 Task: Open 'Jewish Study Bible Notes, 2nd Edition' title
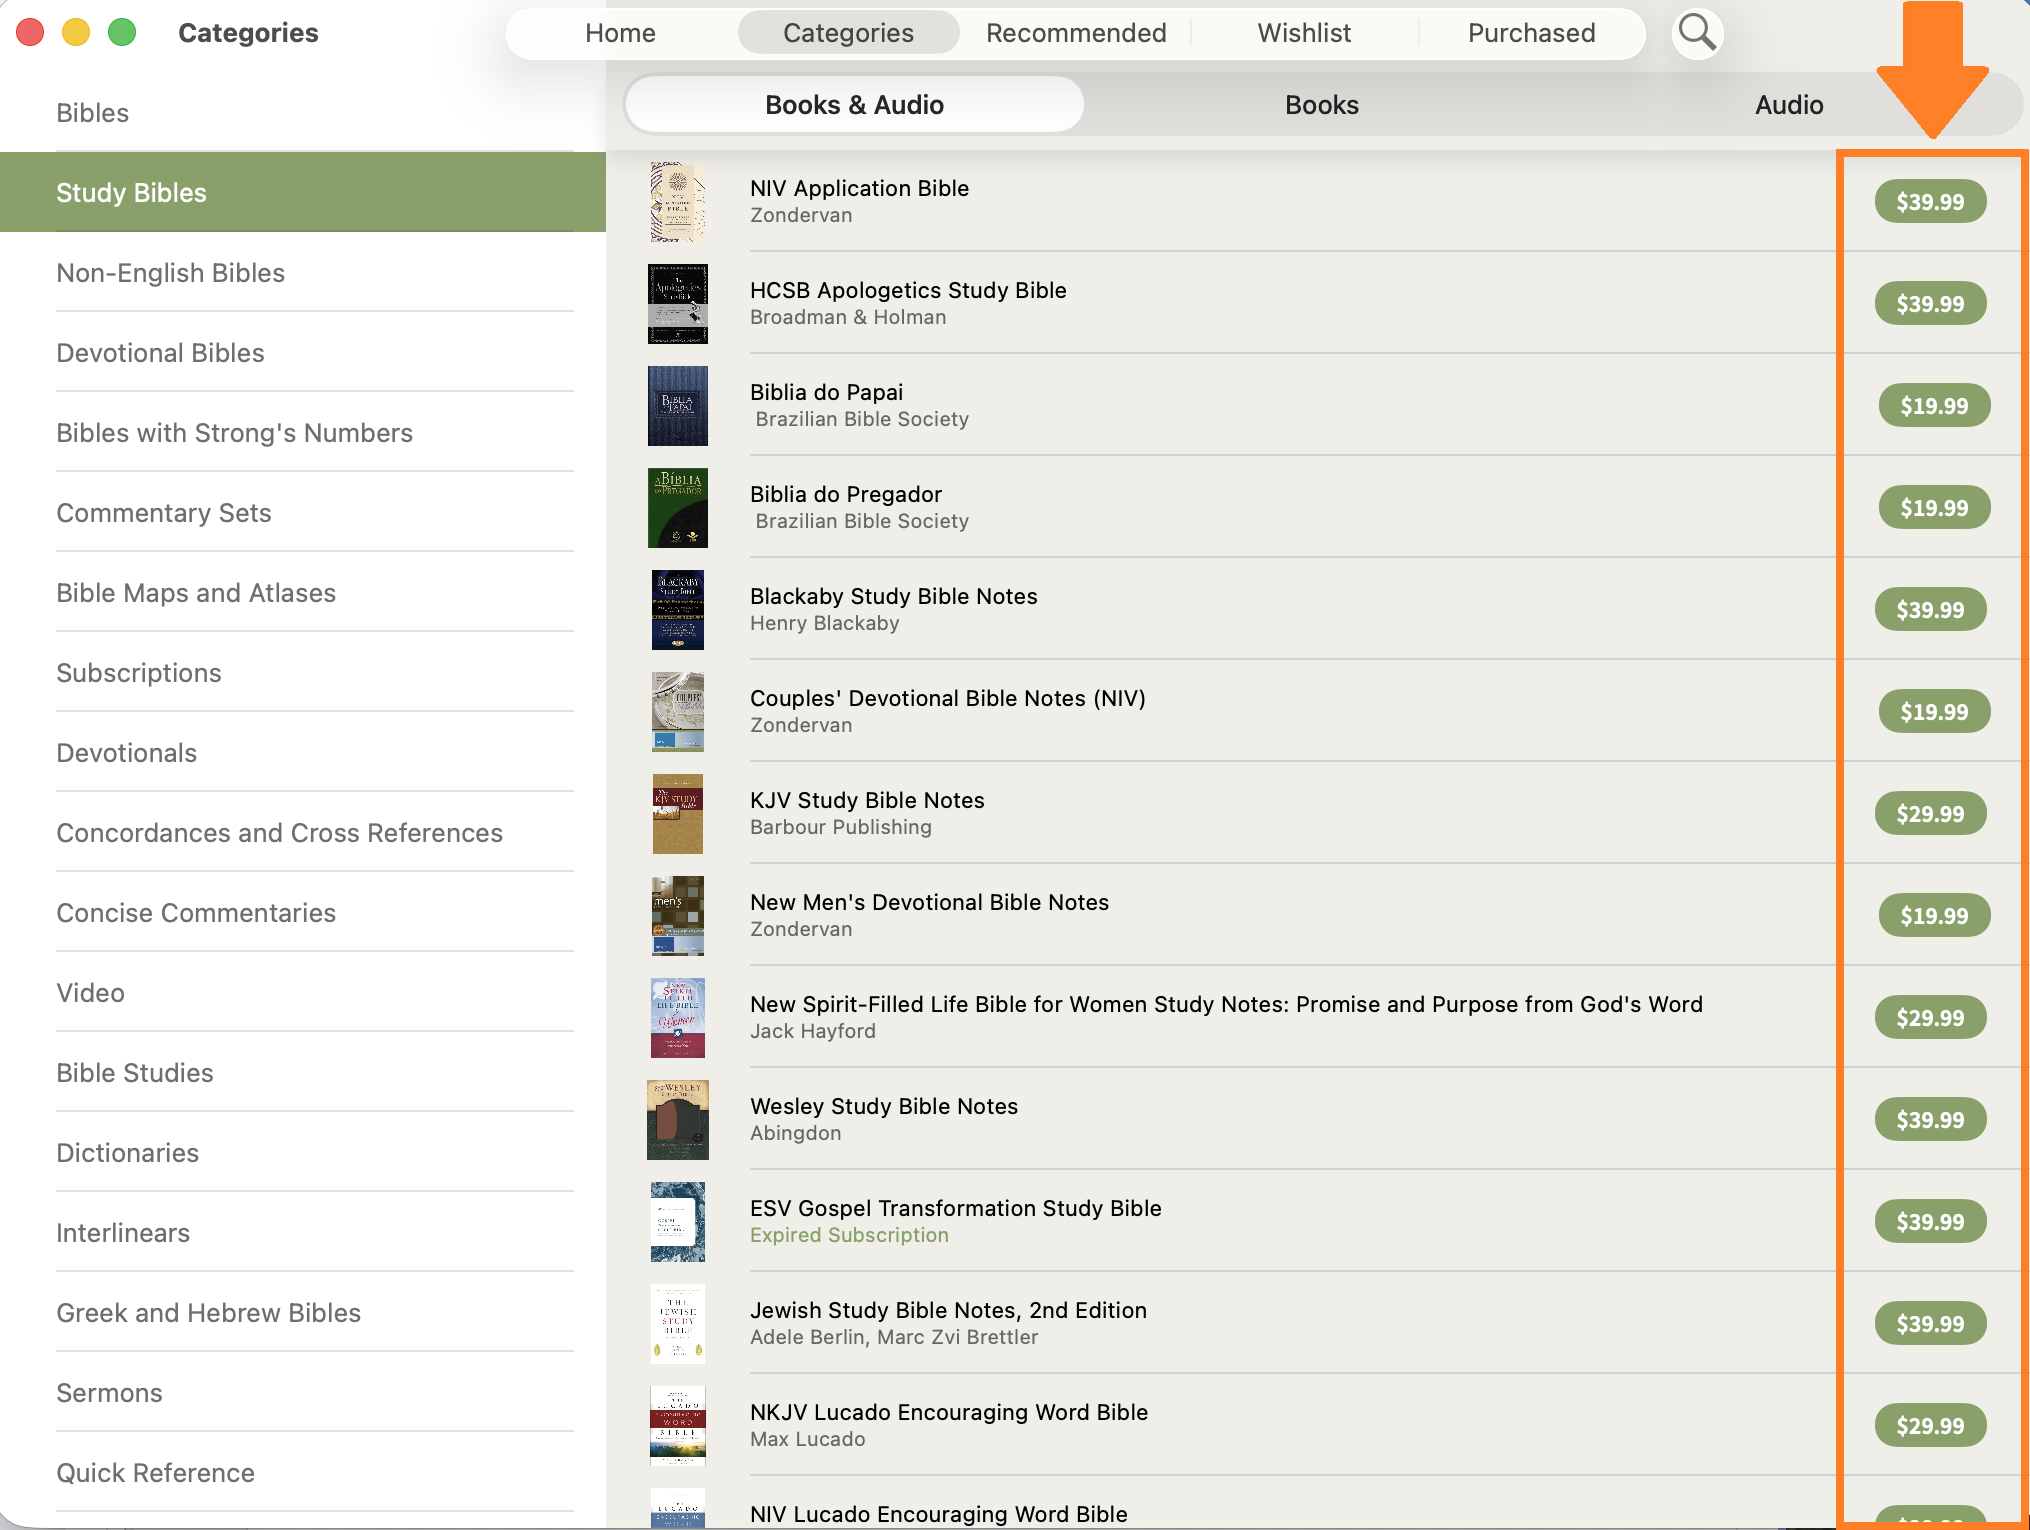coord(948,1310)
